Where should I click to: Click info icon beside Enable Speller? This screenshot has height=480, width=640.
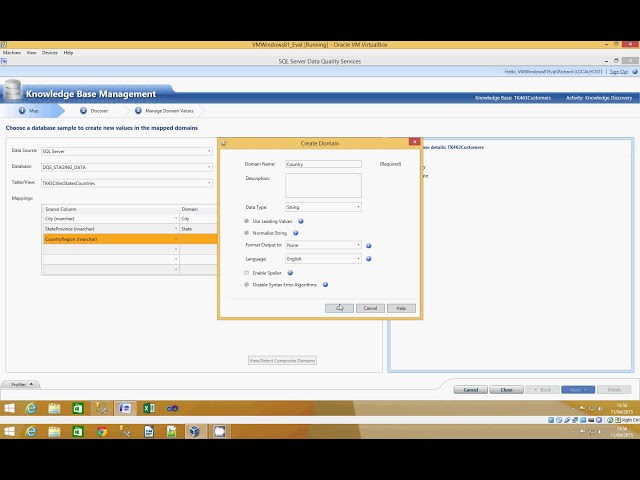tap(290, 273)
